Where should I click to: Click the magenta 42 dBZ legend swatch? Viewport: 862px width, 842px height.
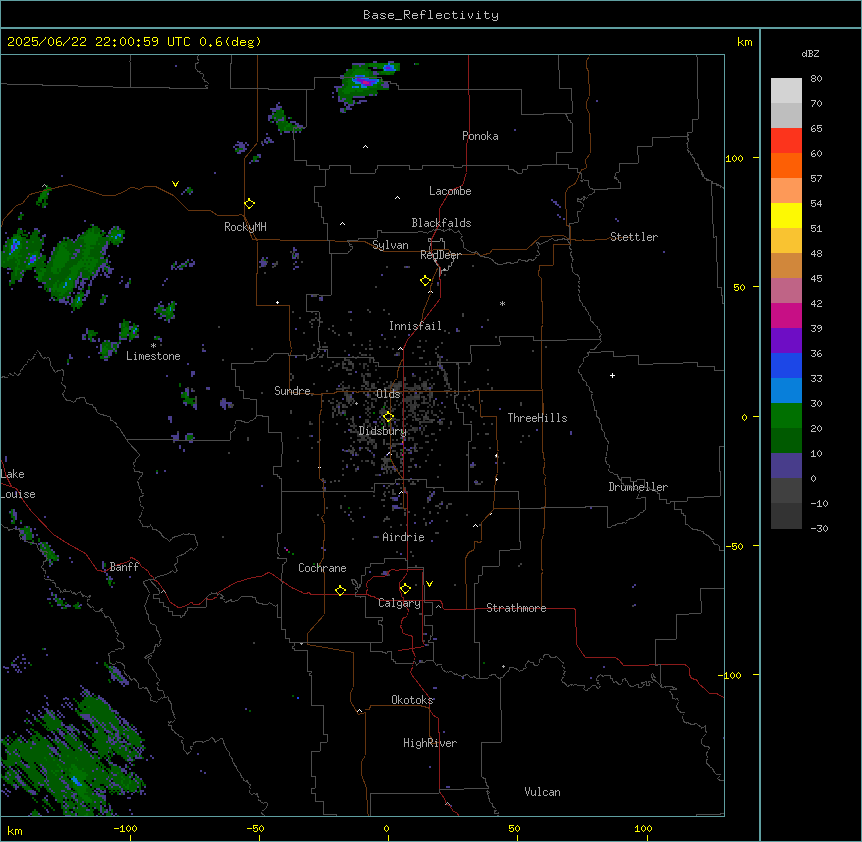pos(786,315)
